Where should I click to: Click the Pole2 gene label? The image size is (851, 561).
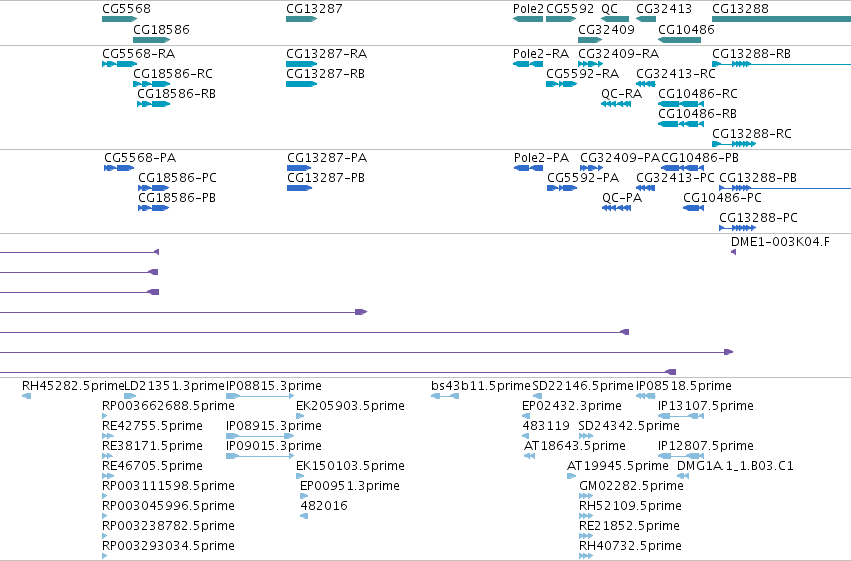coord(528,9)
